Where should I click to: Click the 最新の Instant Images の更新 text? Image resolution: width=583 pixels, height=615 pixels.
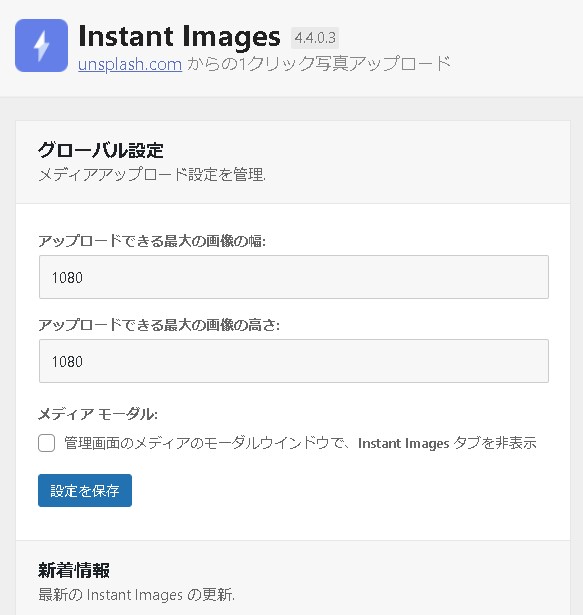pyautogui.click(x=137, y=595)
